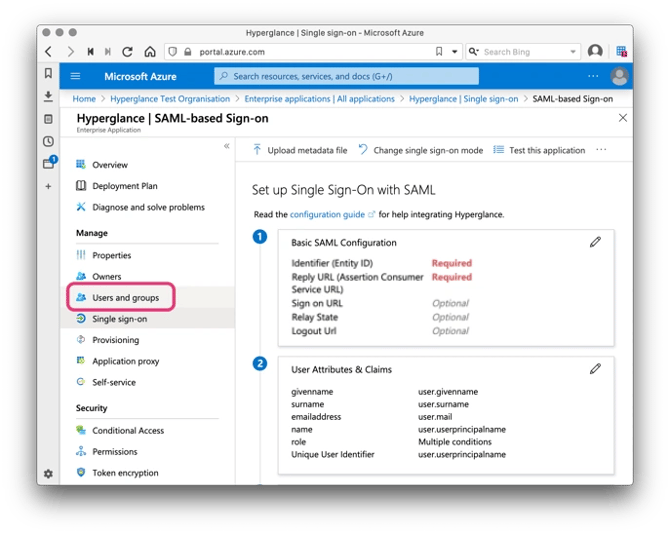This screenshot has width=670, height=534.
Task: Click the browser home icon
Action: tap(150, 51)
